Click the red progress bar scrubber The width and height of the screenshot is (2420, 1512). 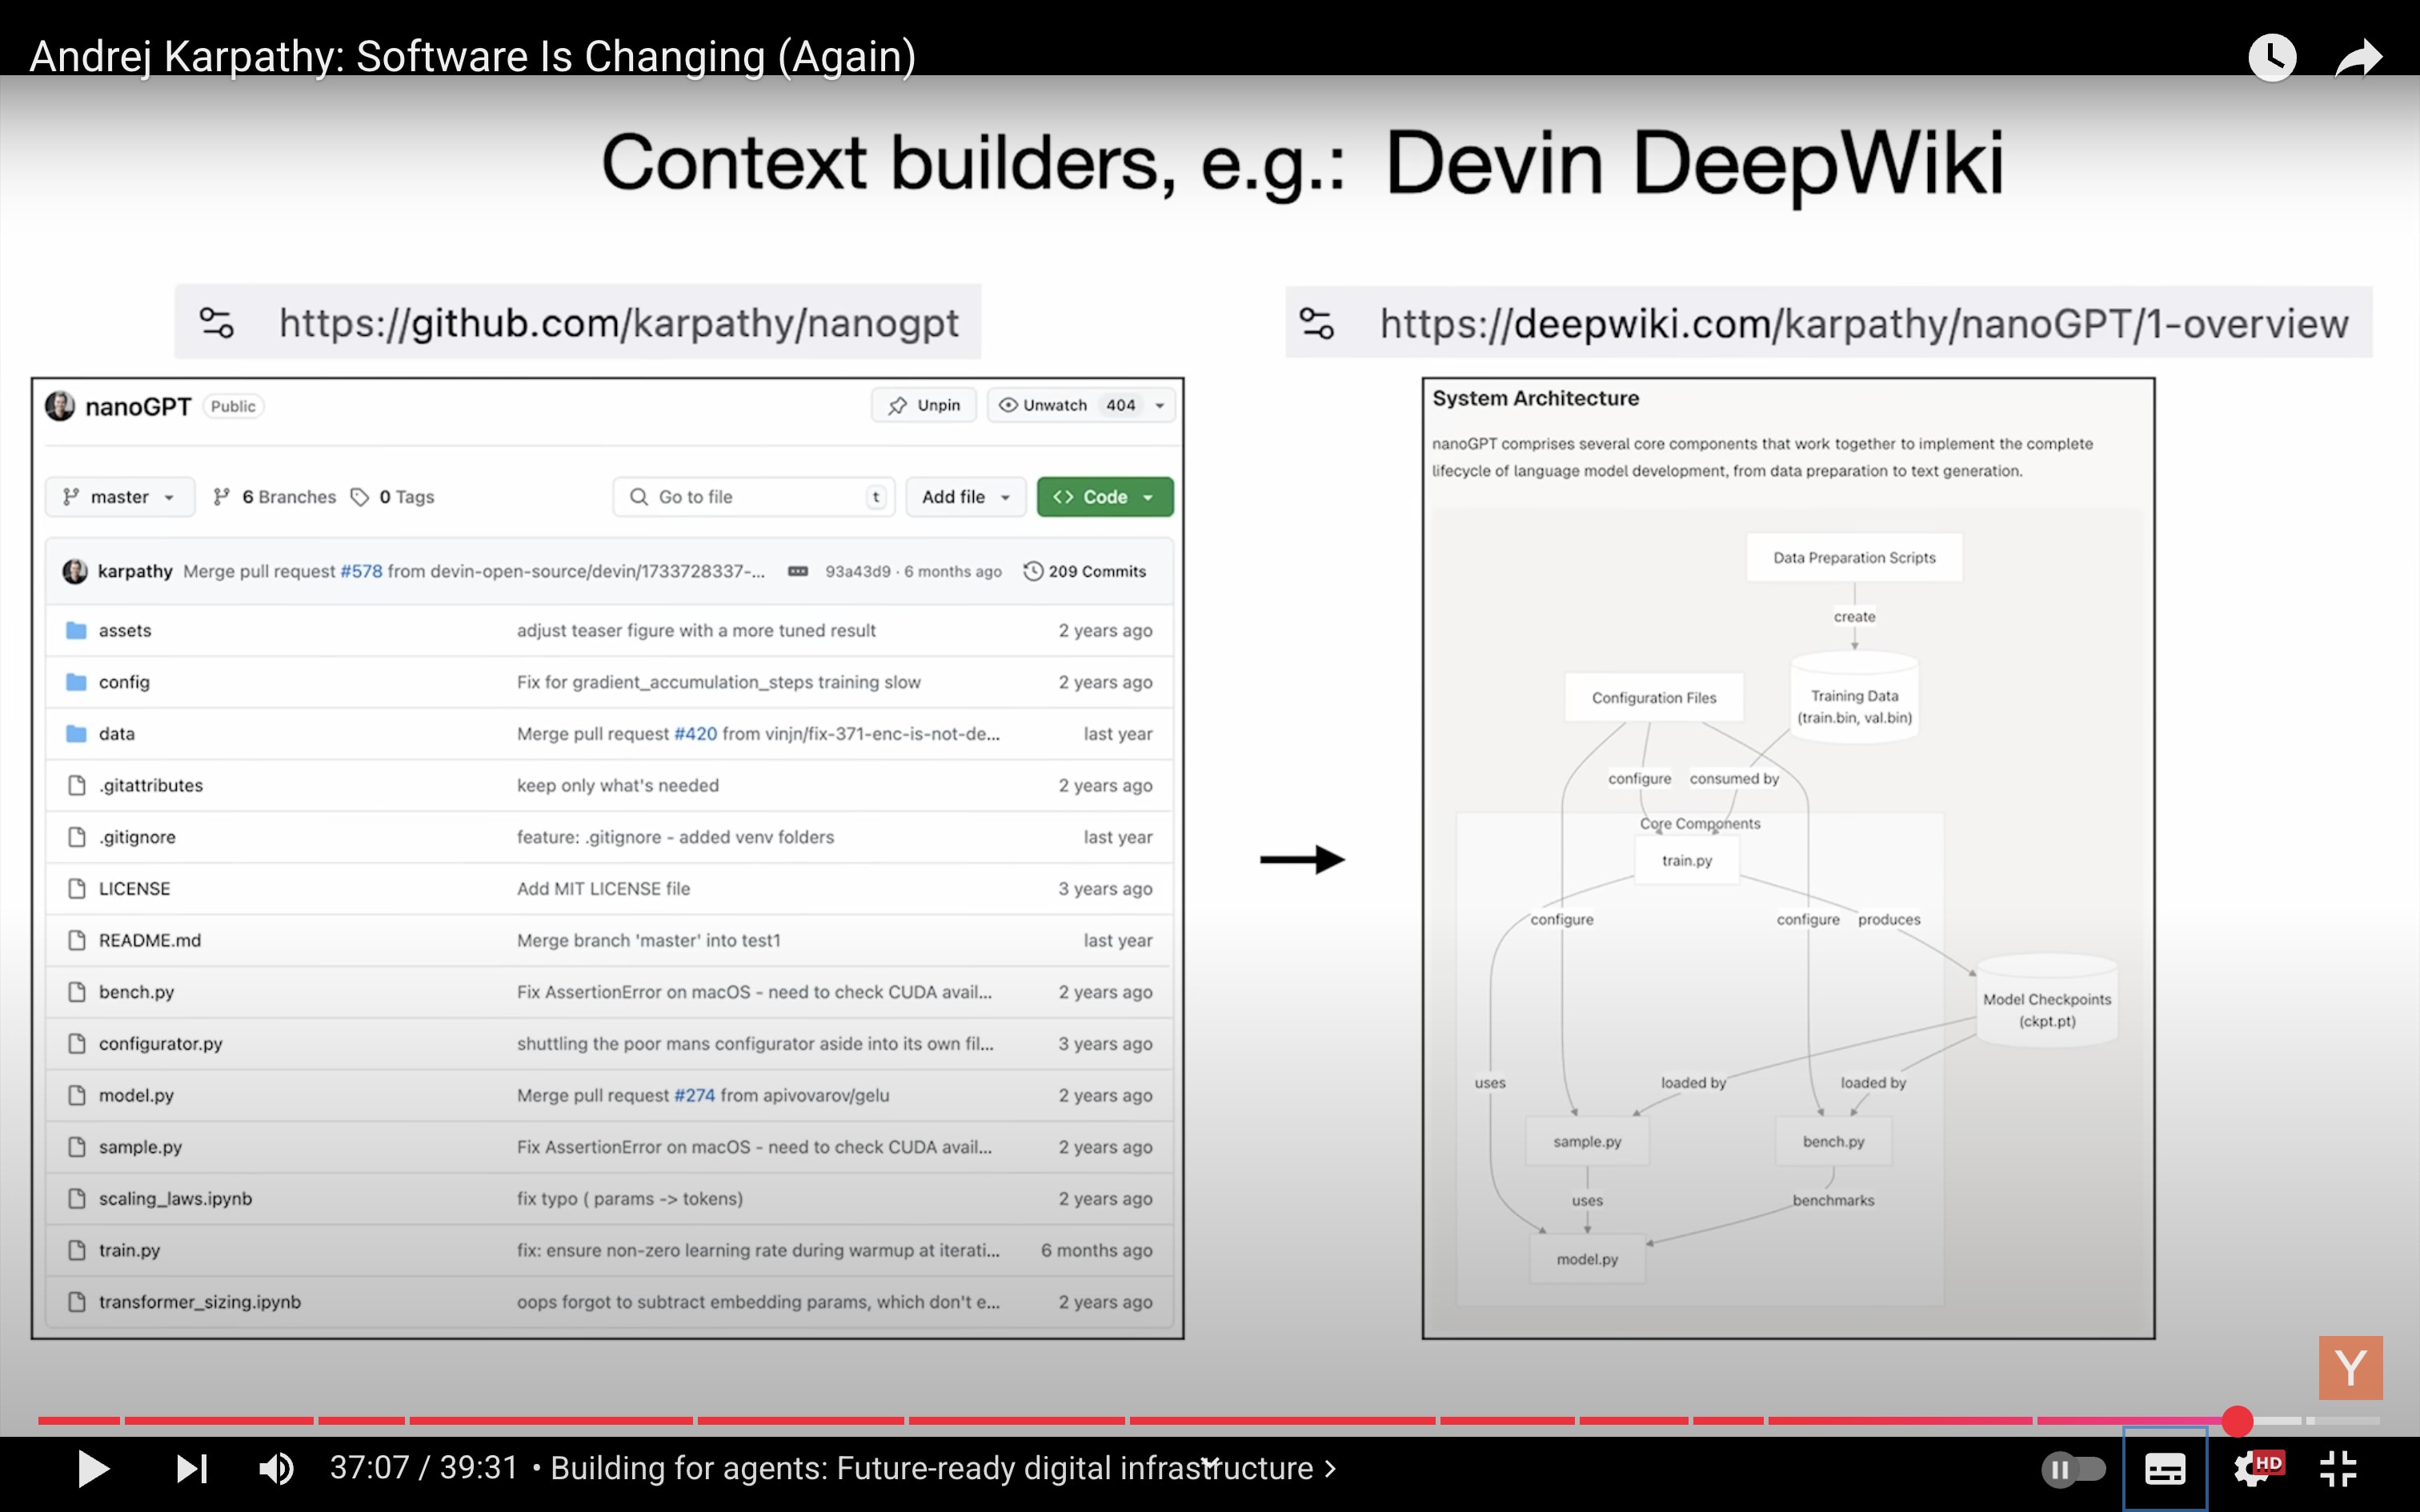tap(2237, 1420)
